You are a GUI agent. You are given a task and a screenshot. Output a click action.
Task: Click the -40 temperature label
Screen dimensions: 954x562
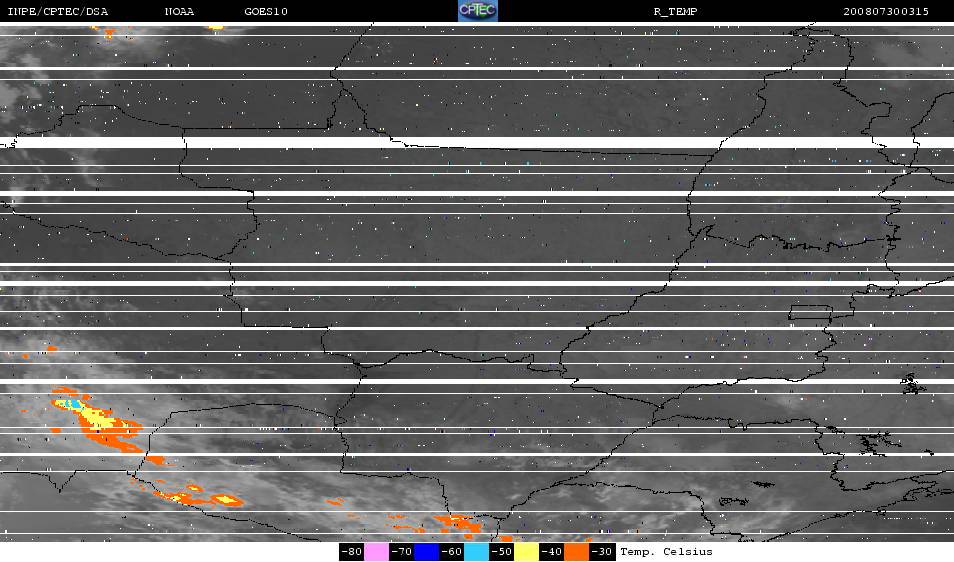pyautogui.click(x=551, y=552)
